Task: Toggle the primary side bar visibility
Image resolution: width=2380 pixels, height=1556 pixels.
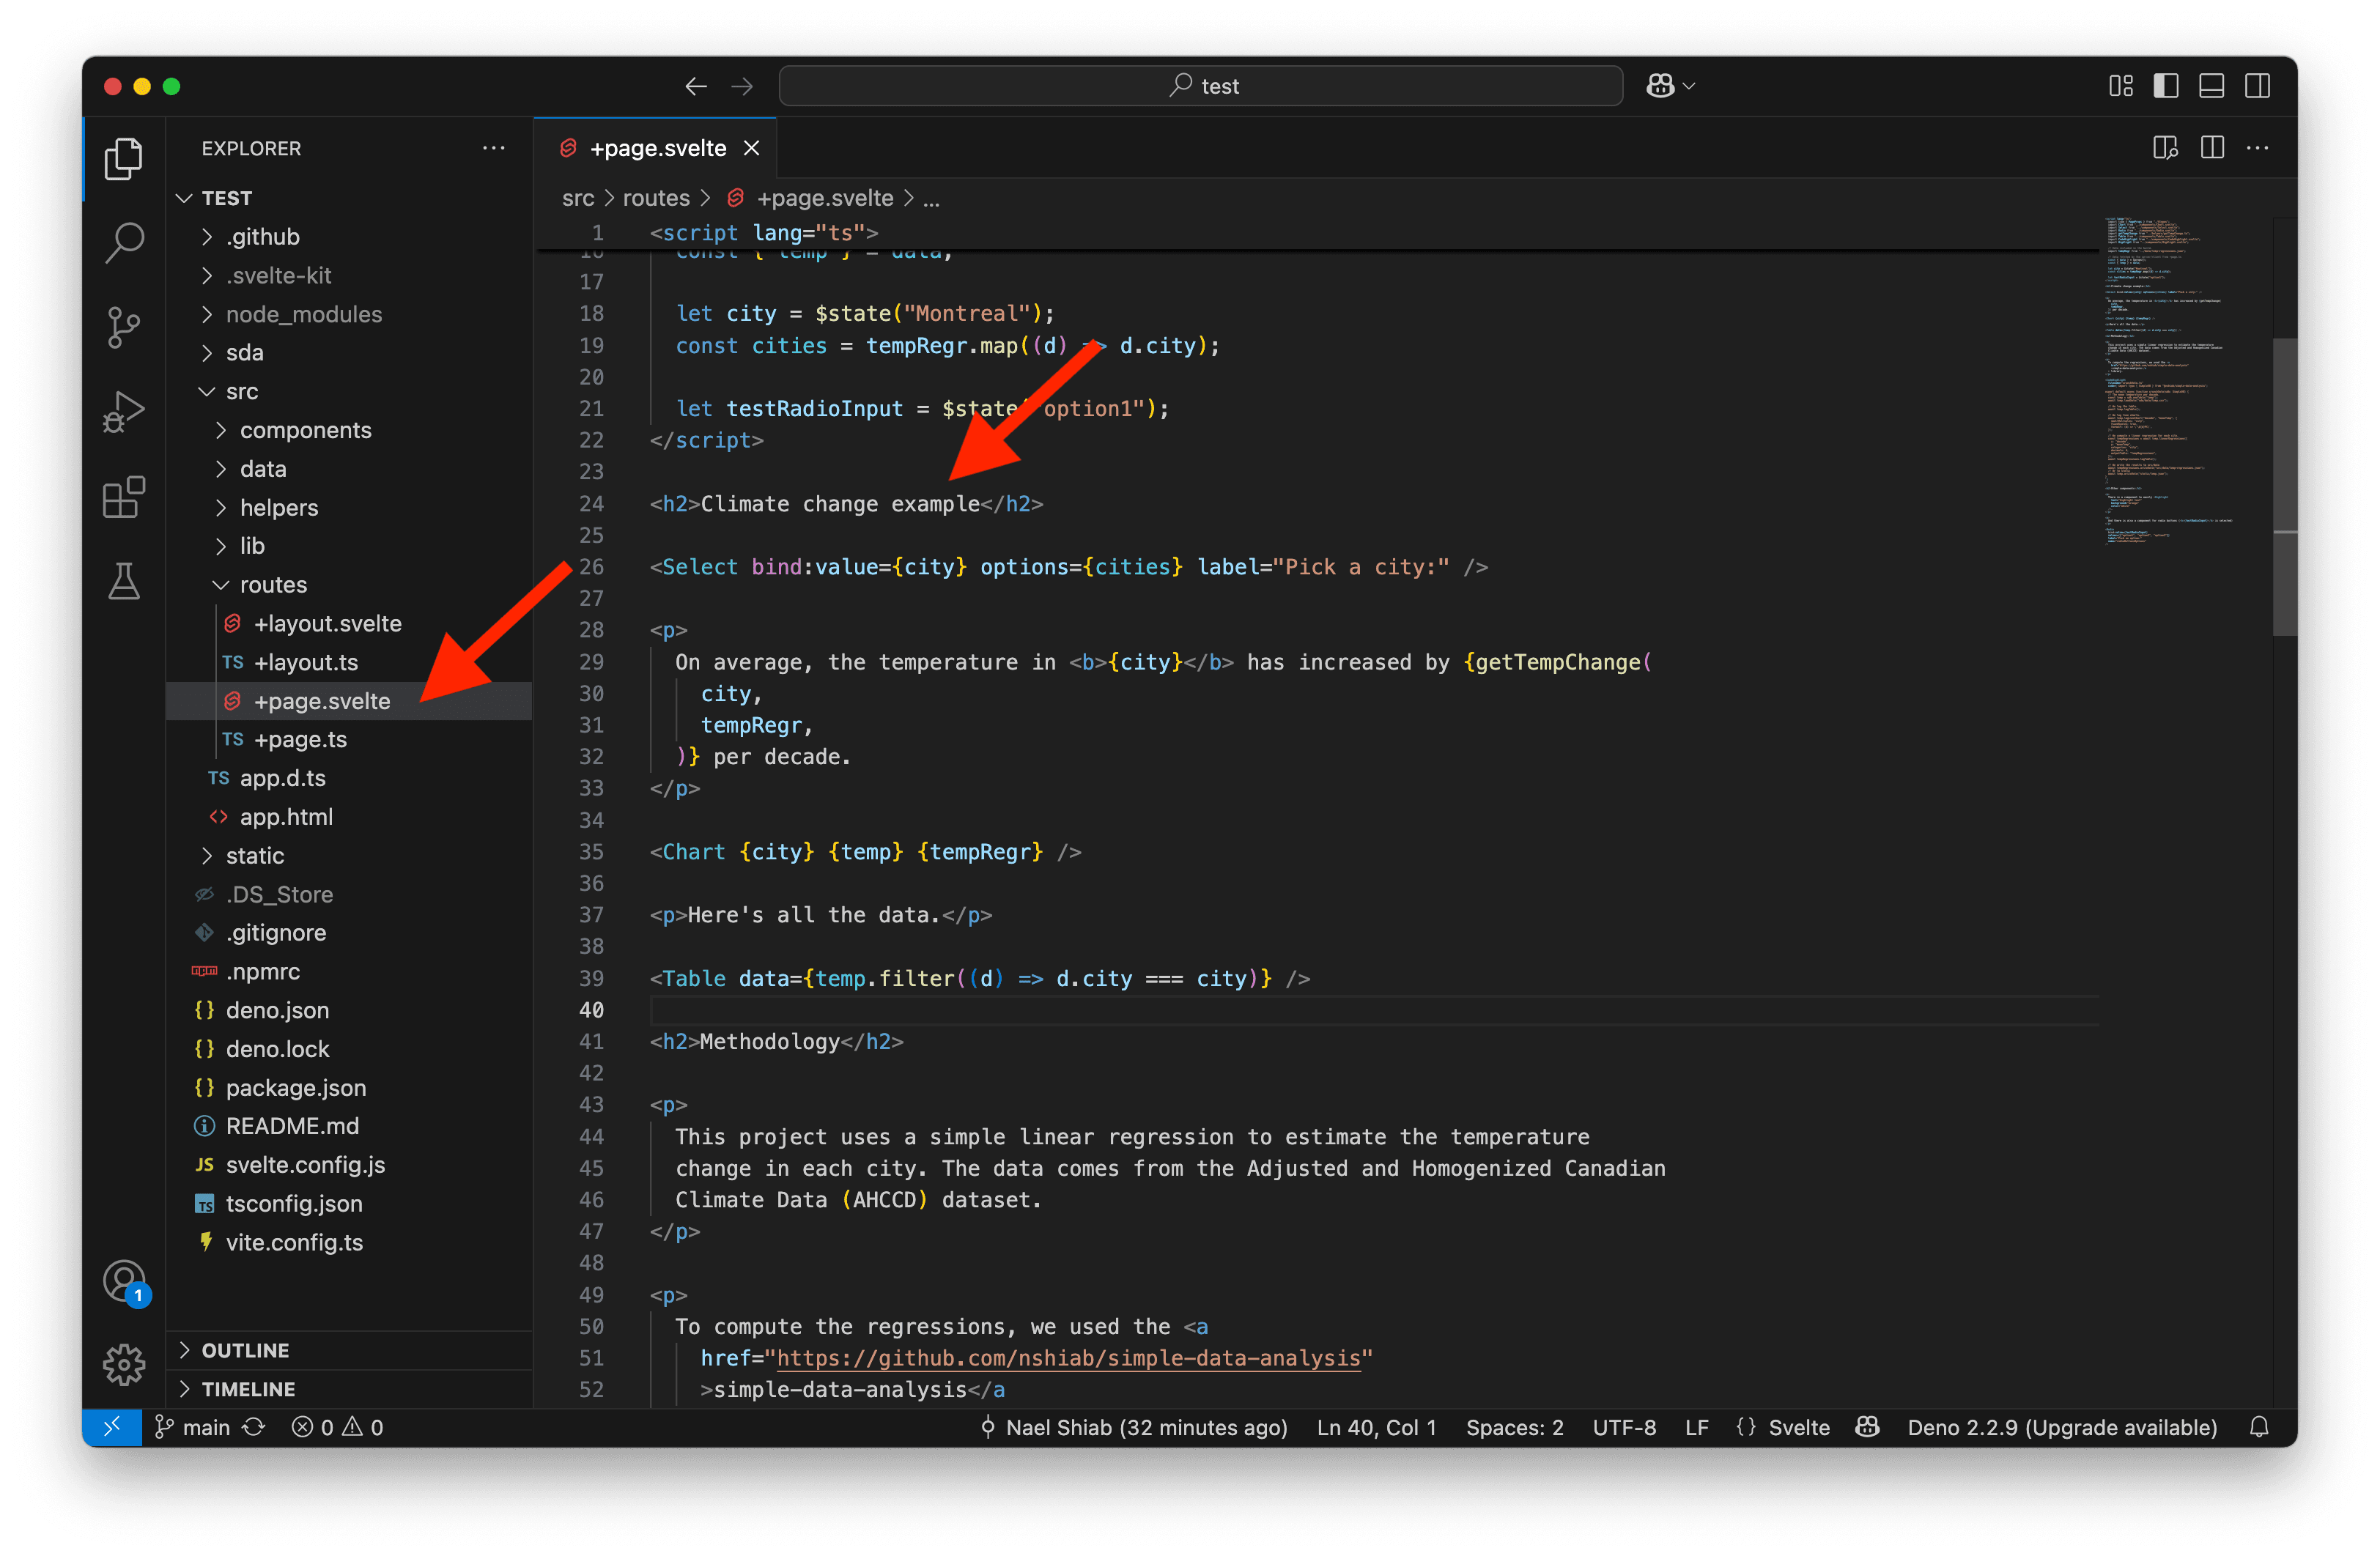Action: [x=2166, y=86]
